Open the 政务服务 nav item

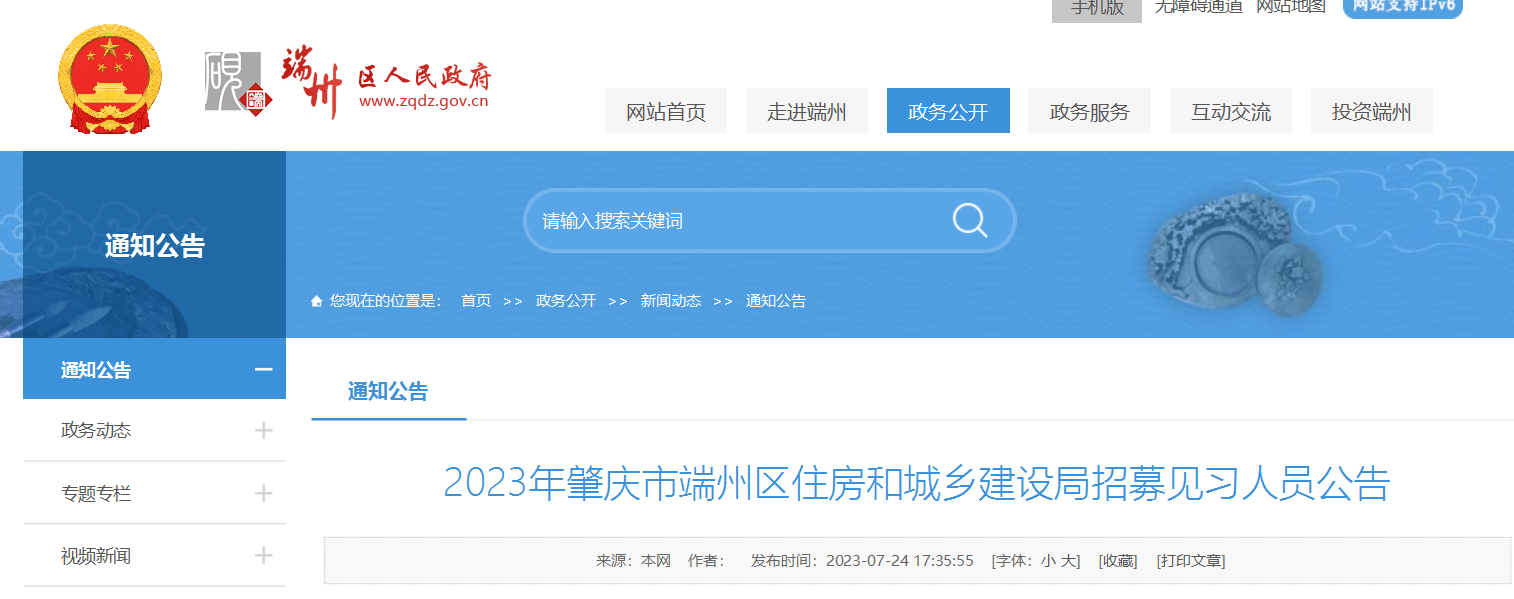[x=1090, y=111]
